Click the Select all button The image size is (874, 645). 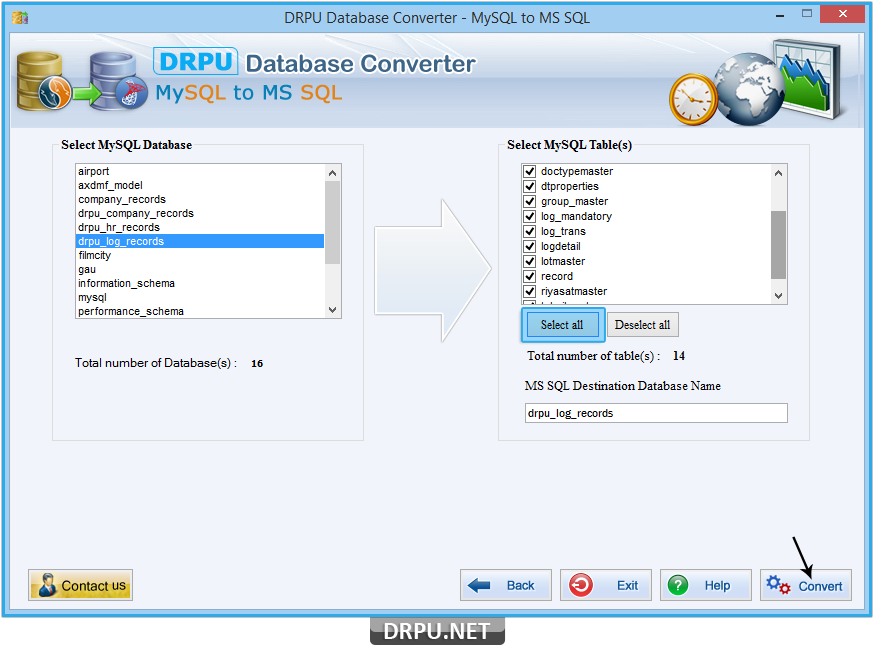tap(562, 325)
